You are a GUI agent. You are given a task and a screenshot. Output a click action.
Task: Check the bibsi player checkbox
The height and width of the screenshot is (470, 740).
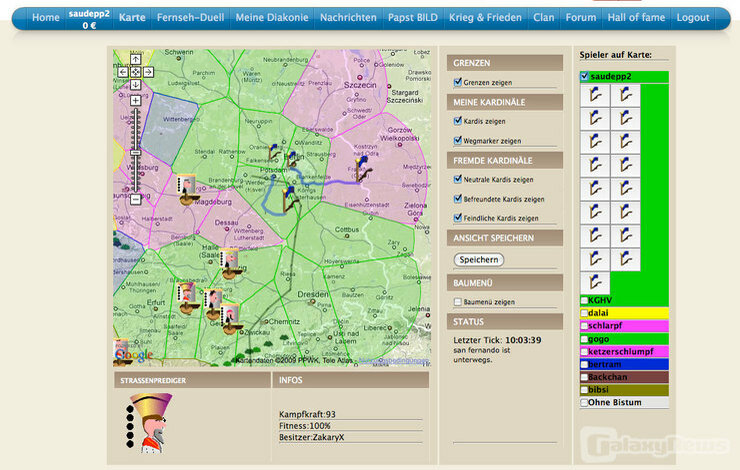pos(584,390)
